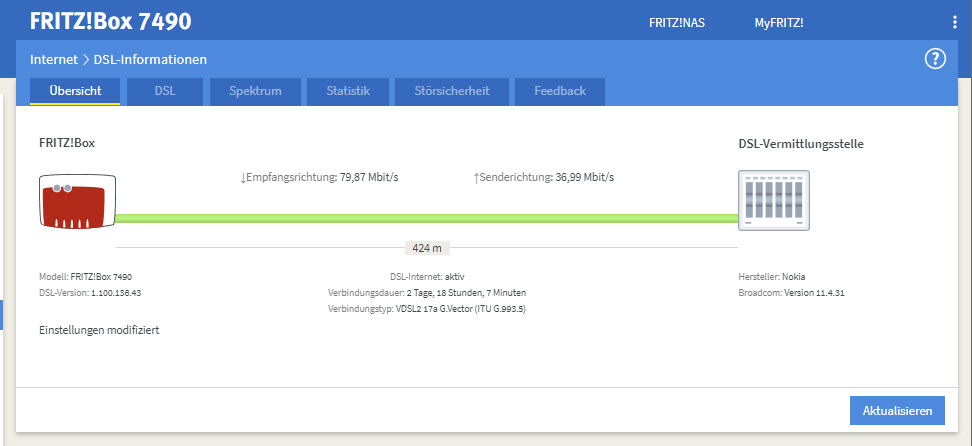Open the DSL tab
The width and height of the screenshot is (972, 446).
tap(165, 91)
